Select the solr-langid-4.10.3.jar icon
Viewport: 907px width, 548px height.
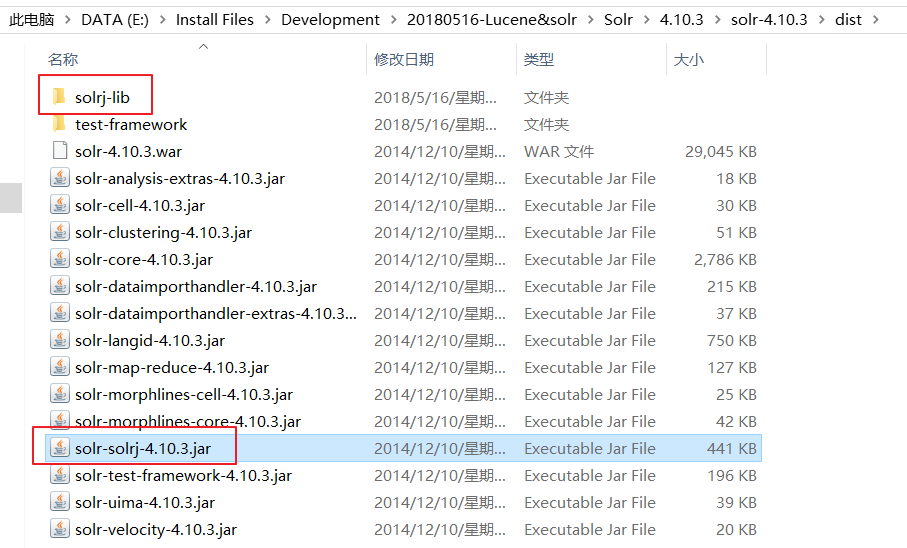coord(60,340)
